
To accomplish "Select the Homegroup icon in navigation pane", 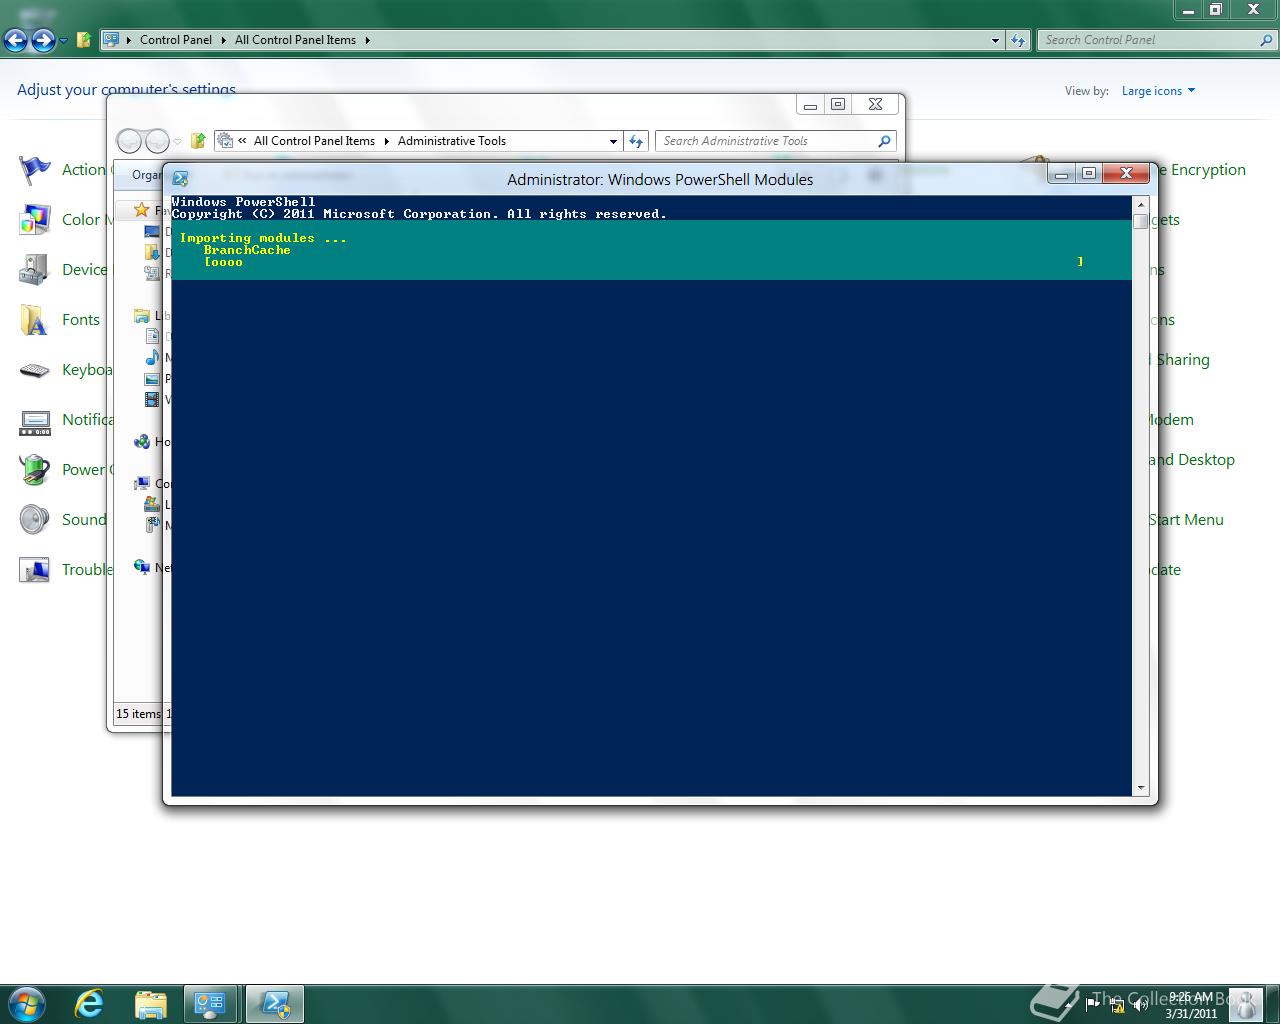I will click(142, 442).
